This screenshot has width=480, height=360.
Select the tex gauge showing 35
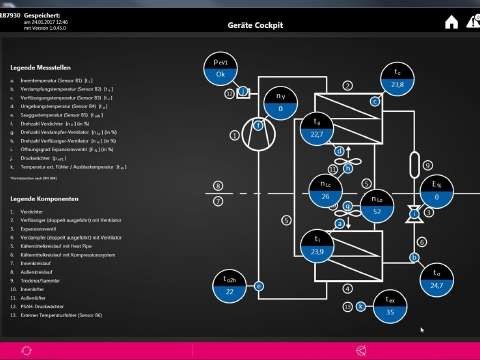tap(390, 307)
